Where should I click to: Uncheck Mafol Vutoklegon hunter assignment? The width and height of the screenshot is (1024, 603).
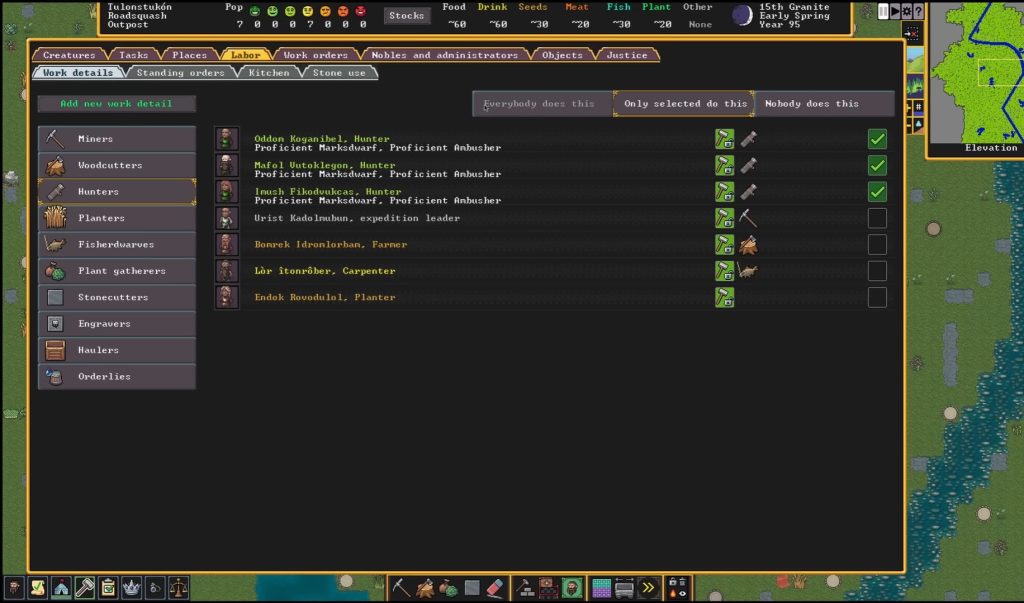[x=877, y=165]
